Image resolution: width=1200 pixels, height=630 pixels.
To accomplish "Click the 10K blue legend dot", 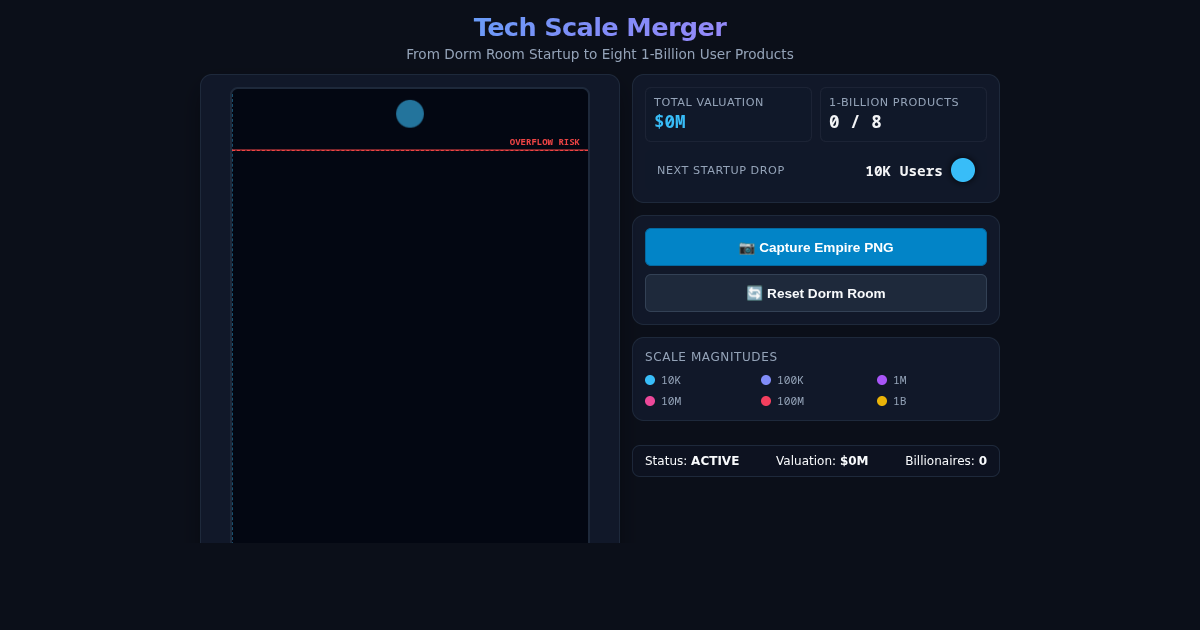I will 650,380.
